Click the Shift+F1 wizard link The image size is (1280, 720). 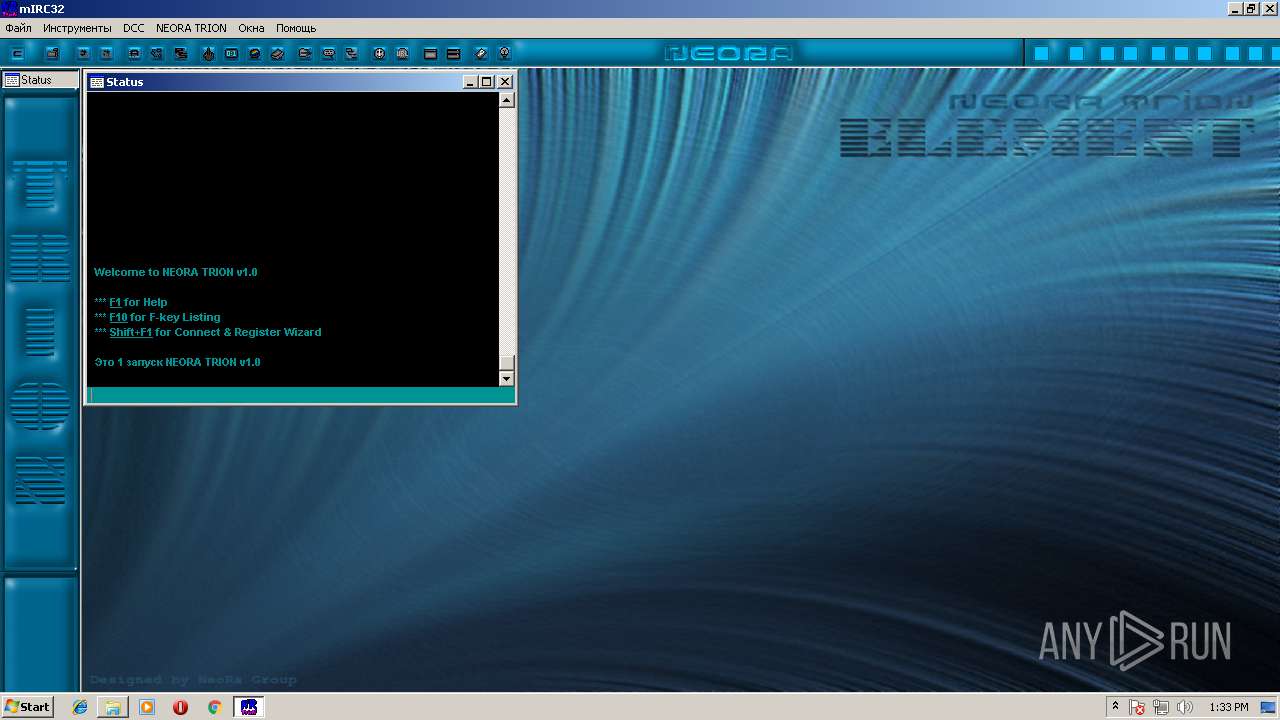(131, 332)
